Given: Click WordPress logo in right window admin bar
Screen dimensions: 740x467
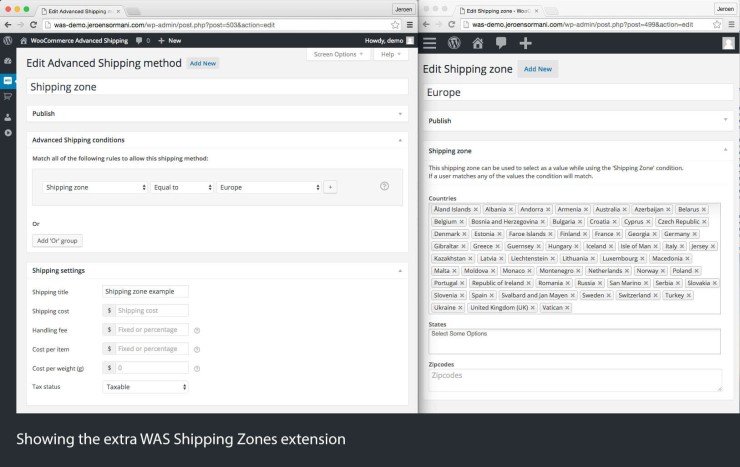Looking at the screenshot, I should click(x=454, y=43).
